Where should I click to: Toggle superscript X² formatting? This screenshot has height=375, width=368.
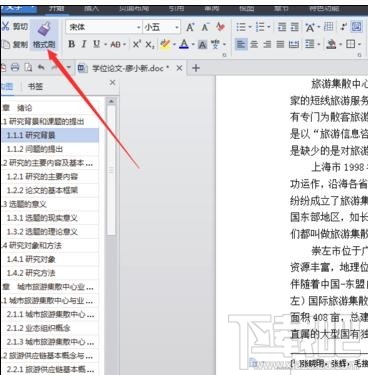pyautogui.click(x=137, y=44)
